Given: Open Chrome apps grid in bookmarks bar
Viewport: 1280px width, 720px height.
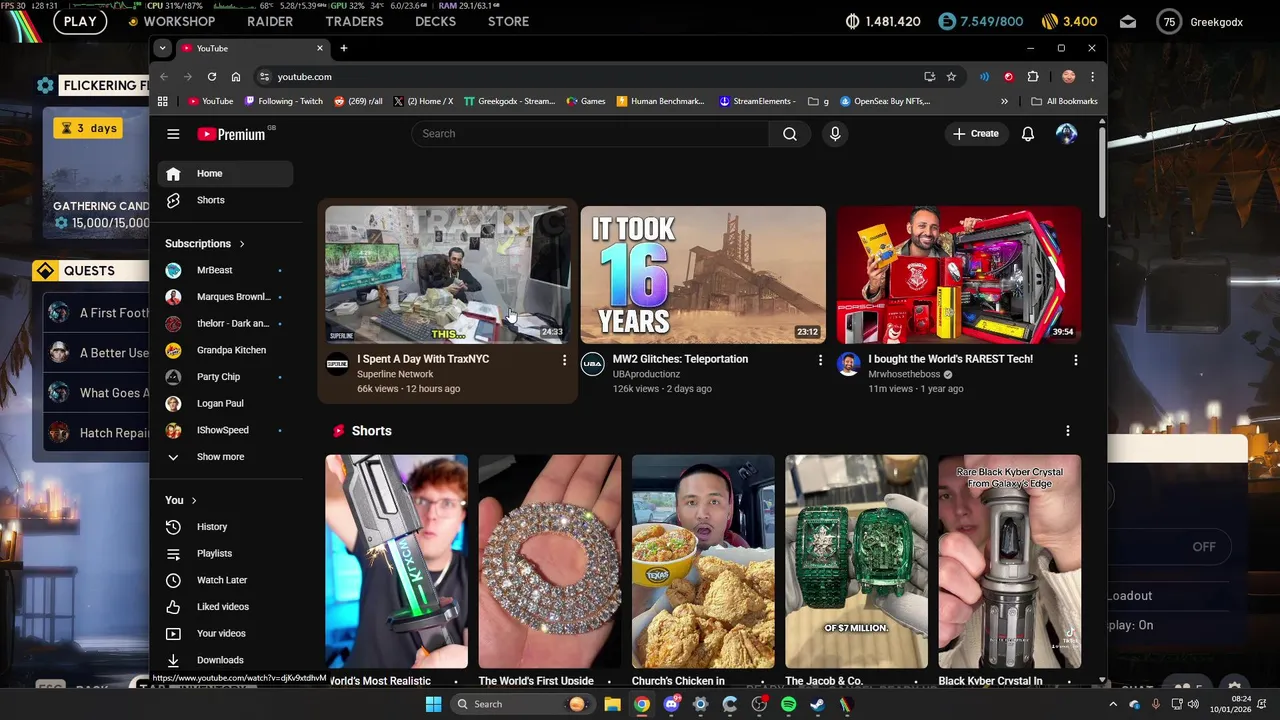Looking at the screenshot, I should click(x=163, y=101).
